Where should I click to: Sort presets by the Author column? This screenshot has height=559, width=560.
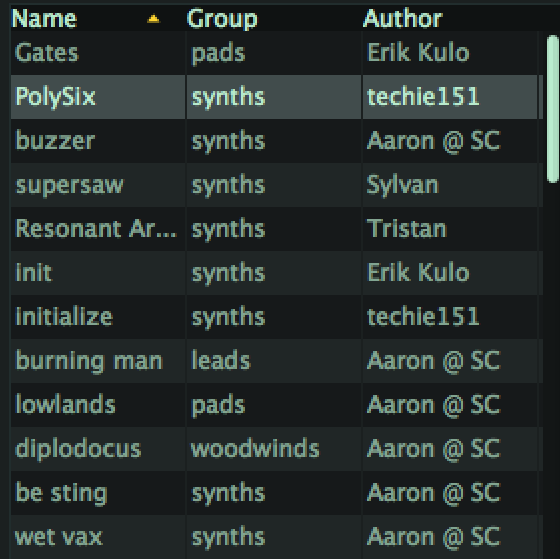[402, 18]
